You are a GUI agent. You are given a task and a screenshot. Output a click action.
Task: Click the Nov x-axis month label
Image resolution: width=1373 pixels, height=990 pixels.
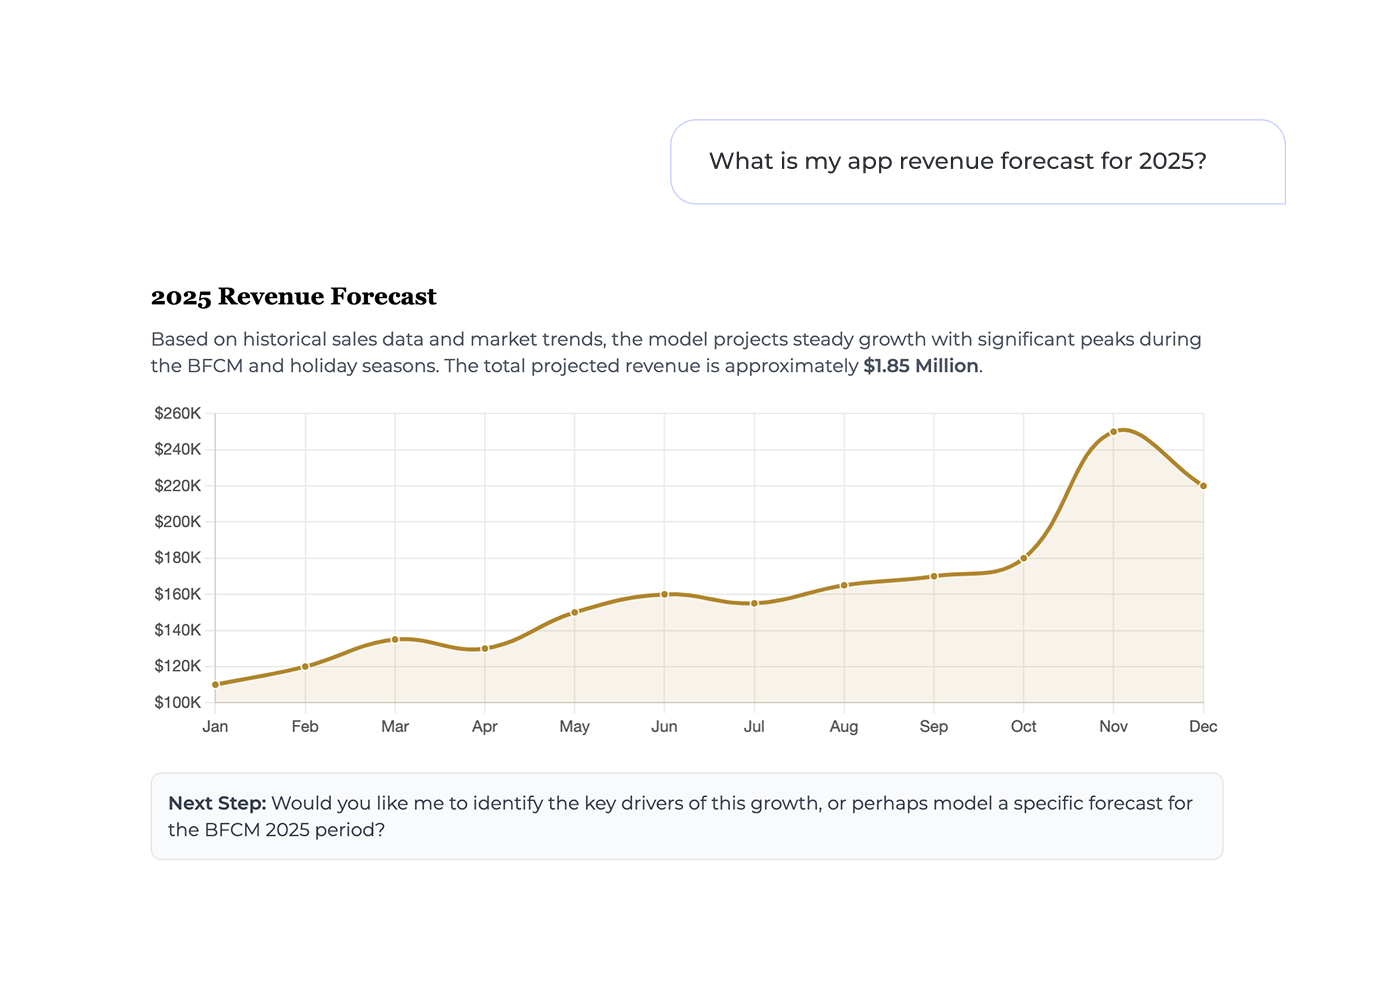pyautogui.click(x=1113, y=727)
